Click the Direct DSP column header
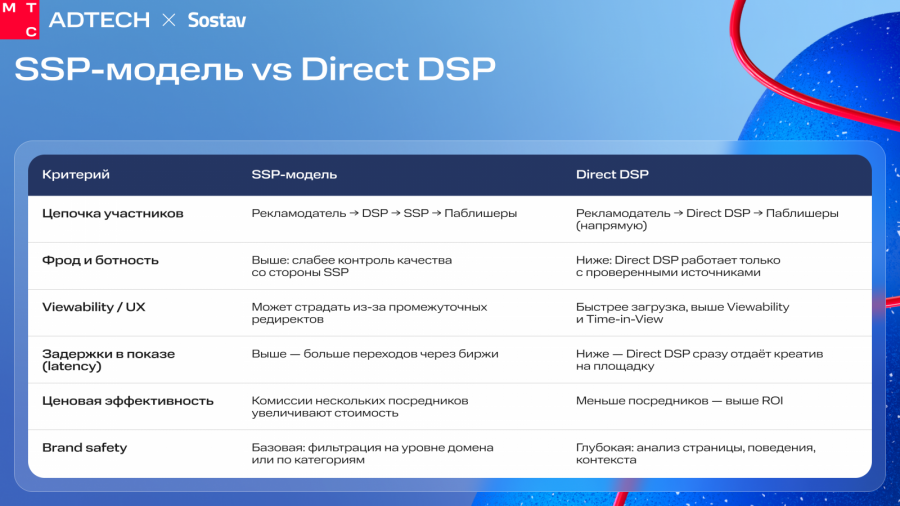Screen dimensions: 900x506 click(x=612, y=174)
